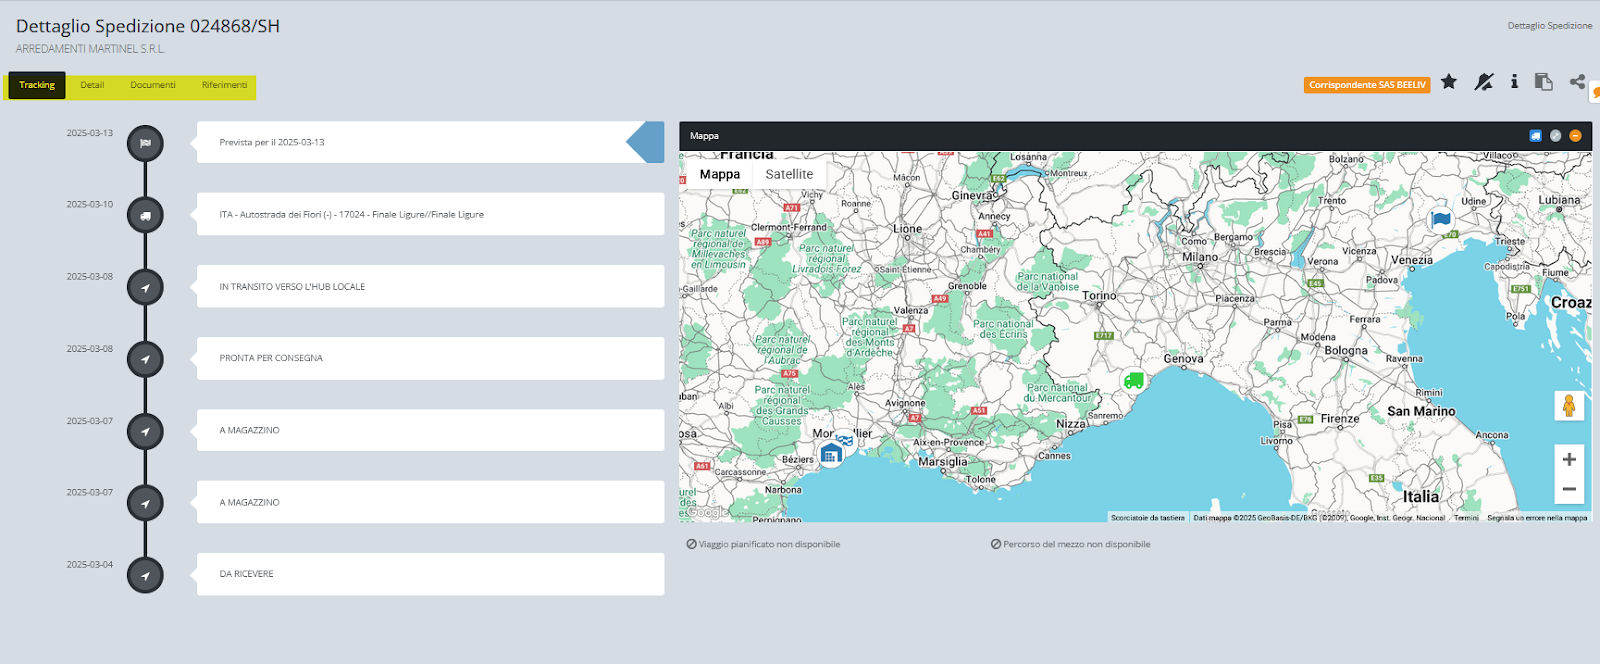Switch the map to Satellite view
Image resolution: width=1600 pixels, height=664 pixels.
789,174
